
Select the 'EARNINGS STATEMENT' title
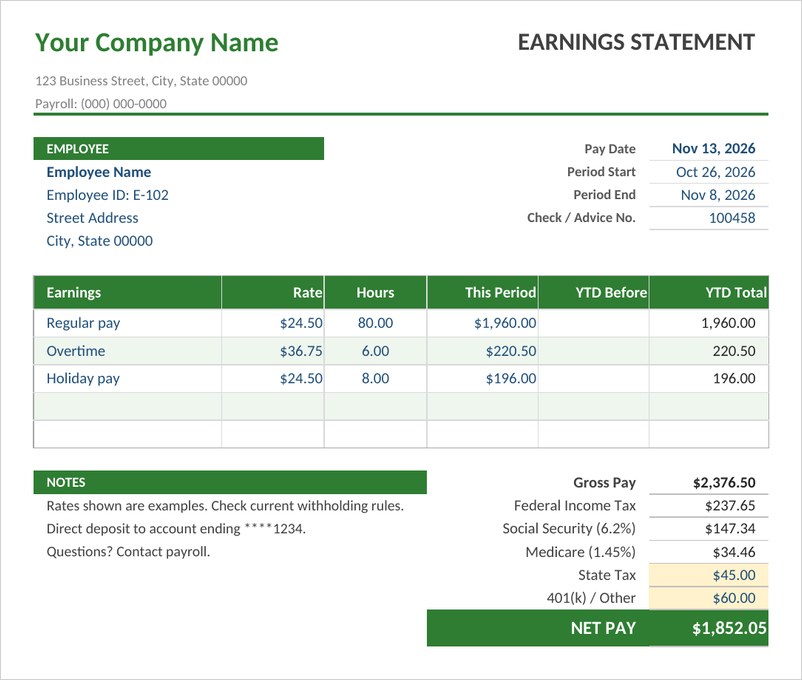coord(636,42)
